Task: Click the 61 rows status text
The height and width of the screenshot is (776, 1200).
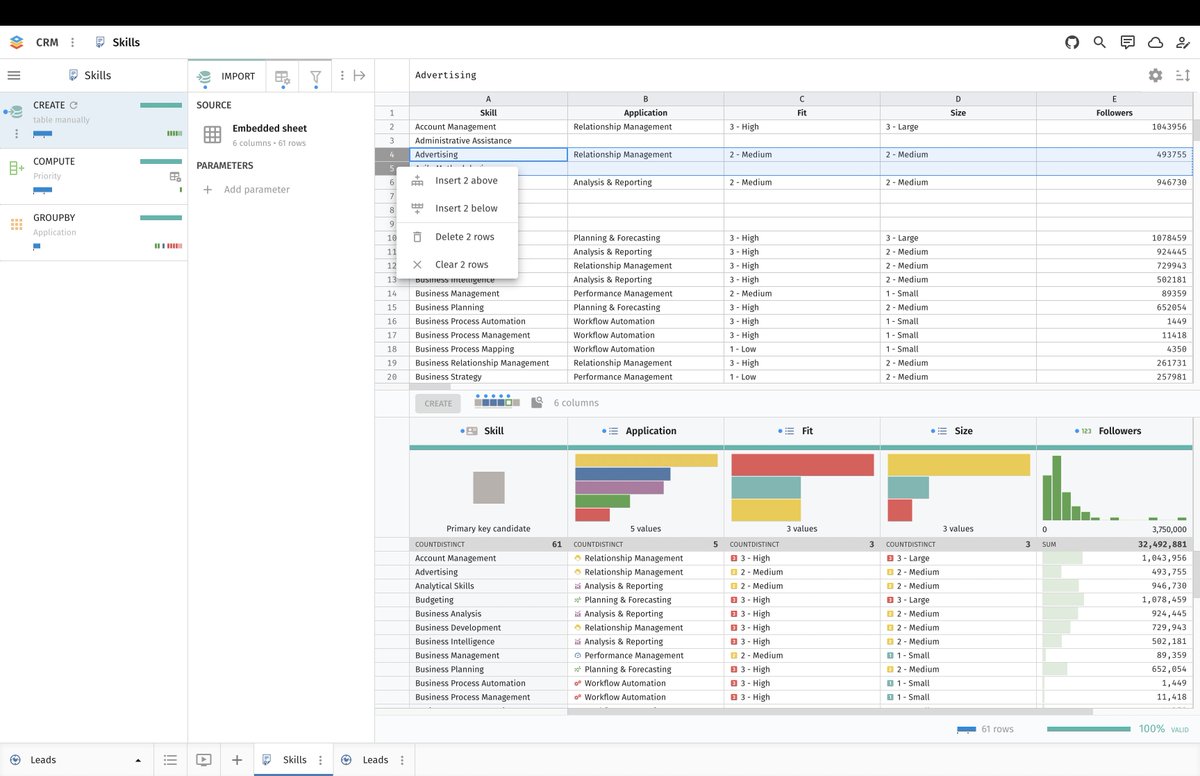Action: pos(997,730)
